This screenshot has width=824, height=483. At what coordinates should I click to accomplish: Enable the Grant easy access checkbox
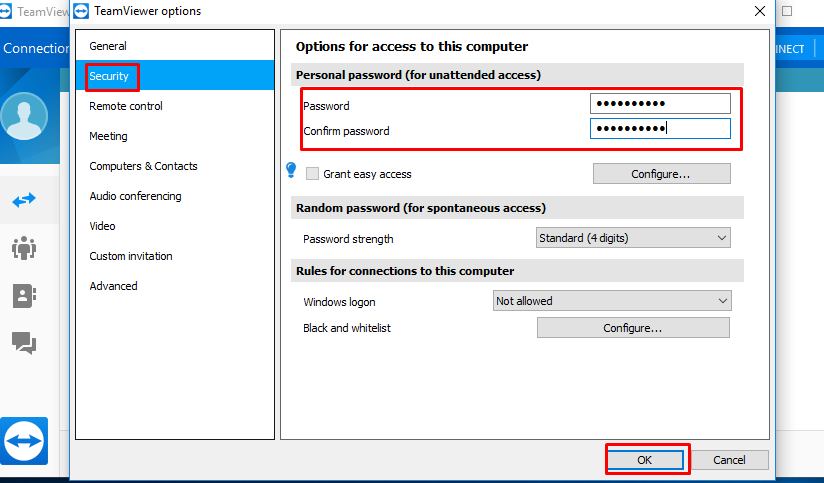[x=312, y=174]
